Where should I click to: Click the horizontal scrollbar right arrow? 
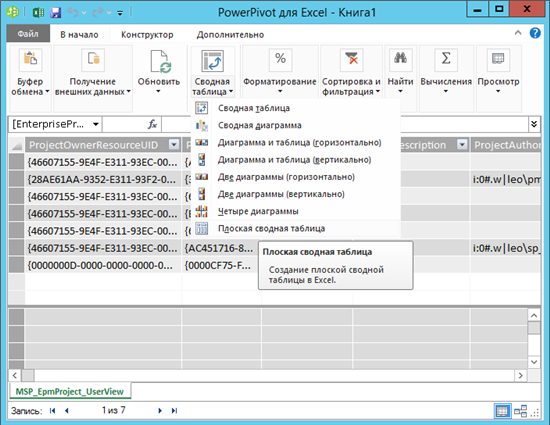(x=521, y=376)
